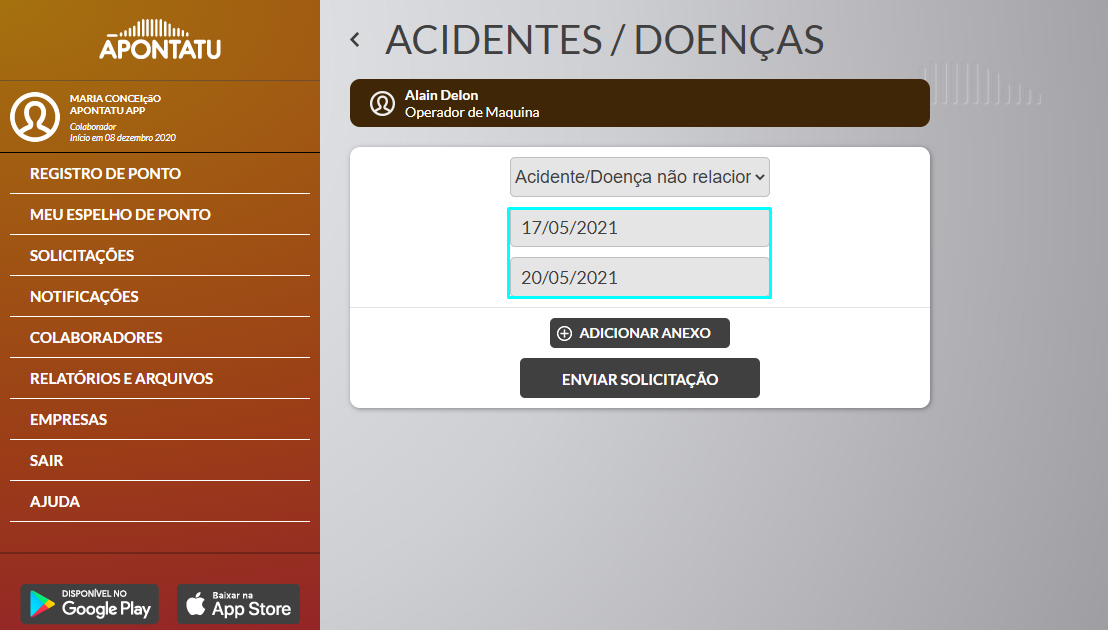
Task: Click Adicionar Anexo button
Action: click(x=640, y=333)
